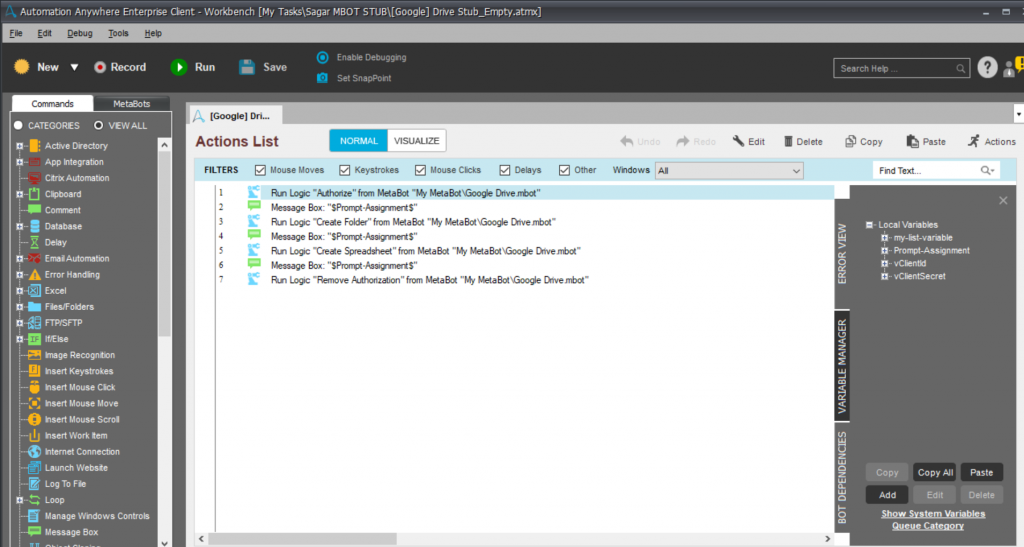The image size is (1024, 547).
Task: Select the CATEGORIES radio button
Action: pos(18,125)
